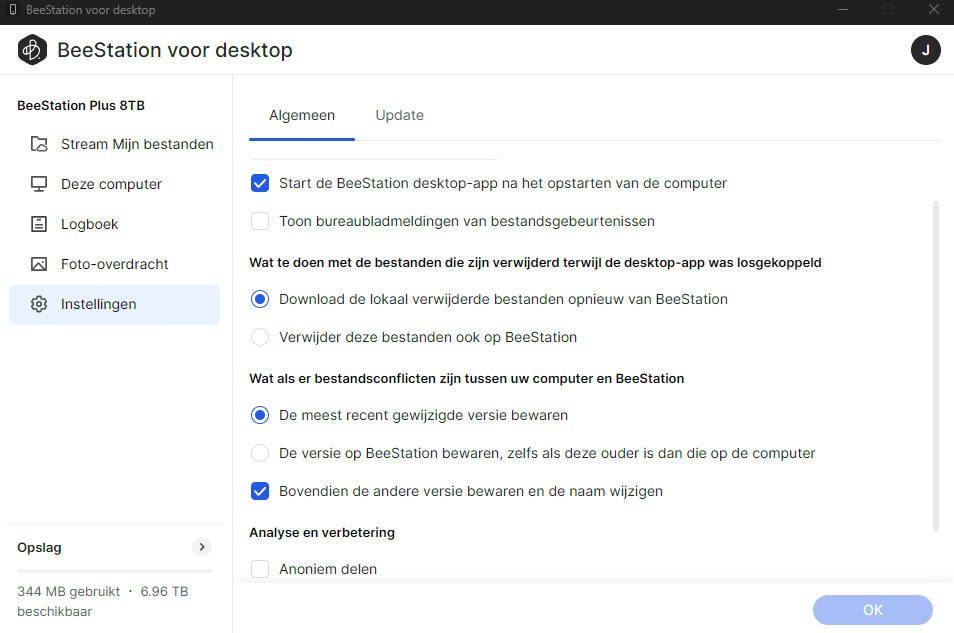954x633 pixels.
Task: Click the 344 MB gebruikt storage text
Action: point(68,592)
